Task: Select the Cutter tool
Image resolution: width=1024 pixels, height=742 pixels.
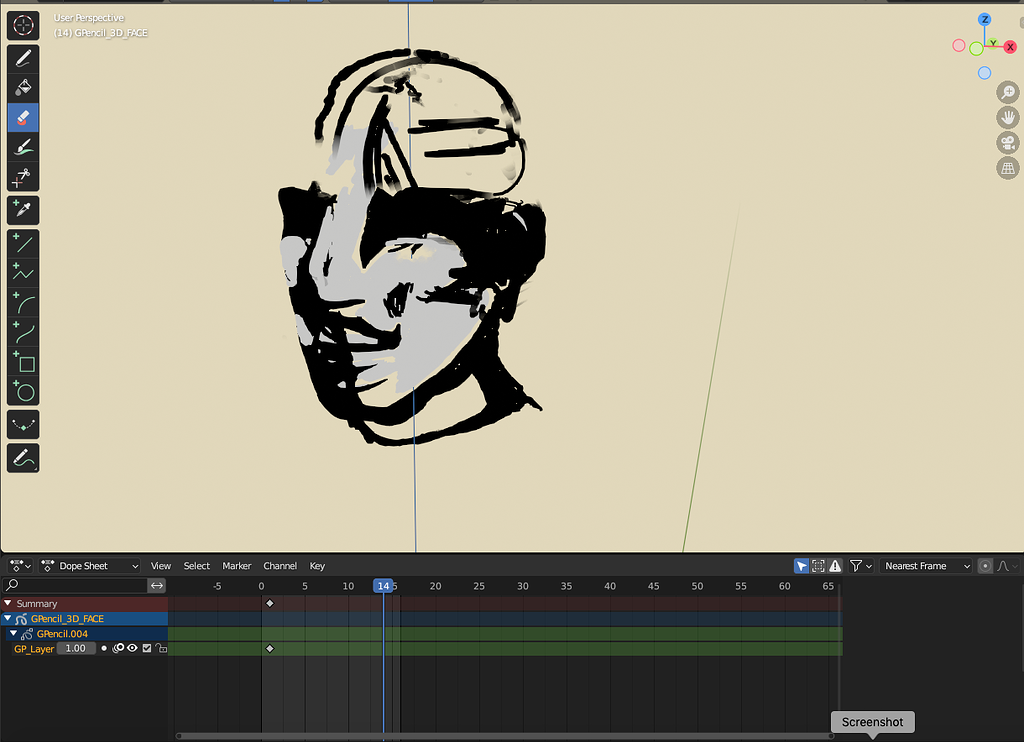Action: tap(23, 177)
